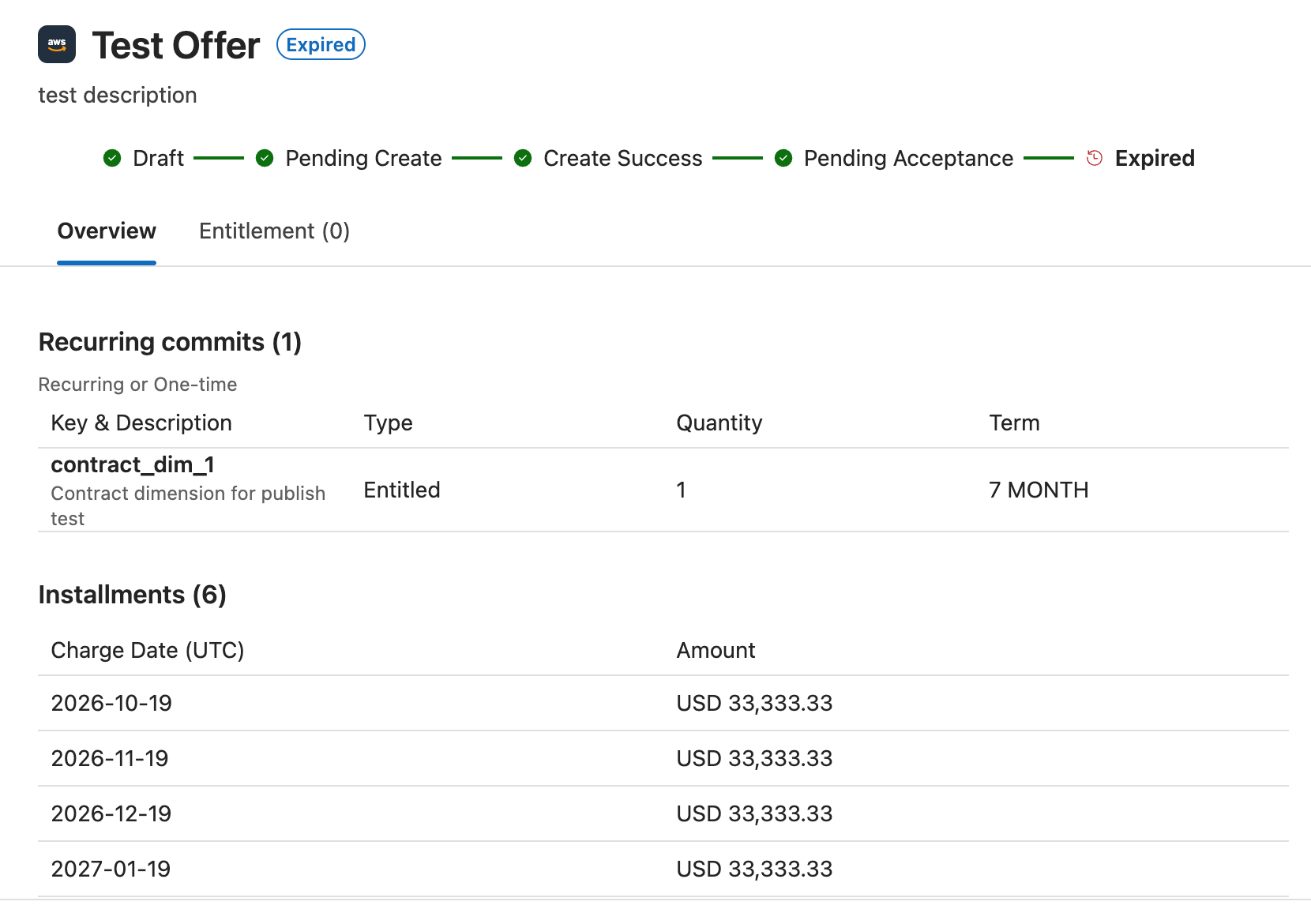
Task: Select the bold Expired step label
Action: click(1155, 158)
